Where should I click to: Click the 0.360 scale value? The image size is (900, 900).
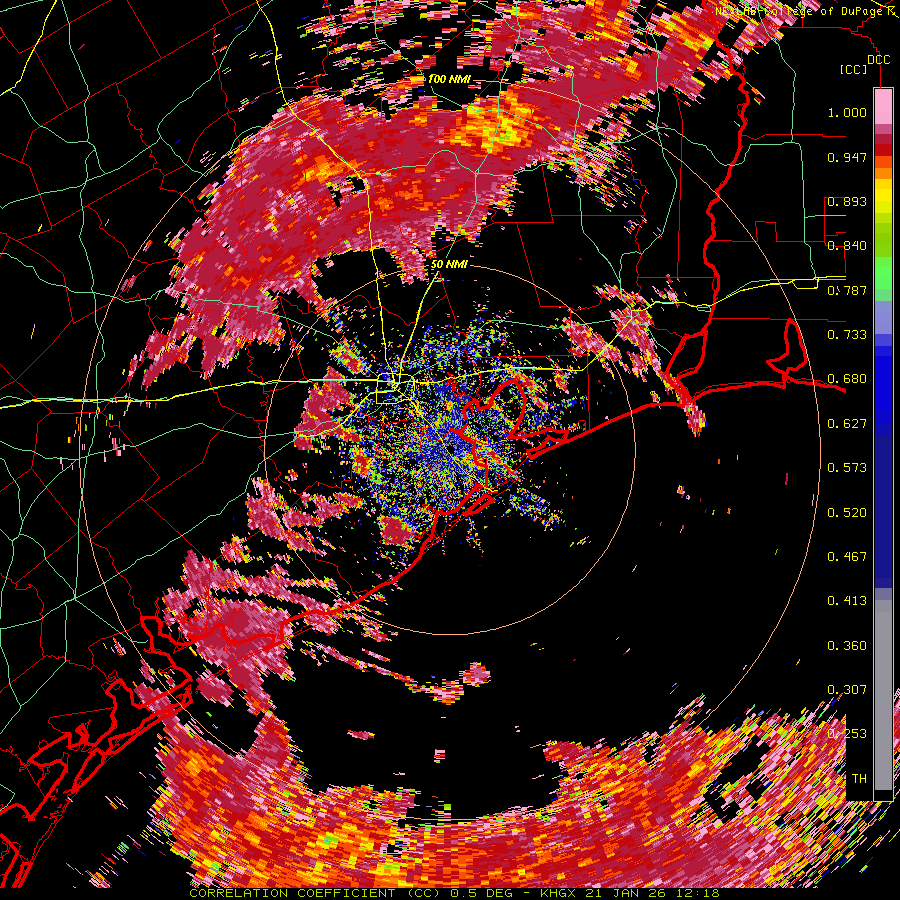847,646
